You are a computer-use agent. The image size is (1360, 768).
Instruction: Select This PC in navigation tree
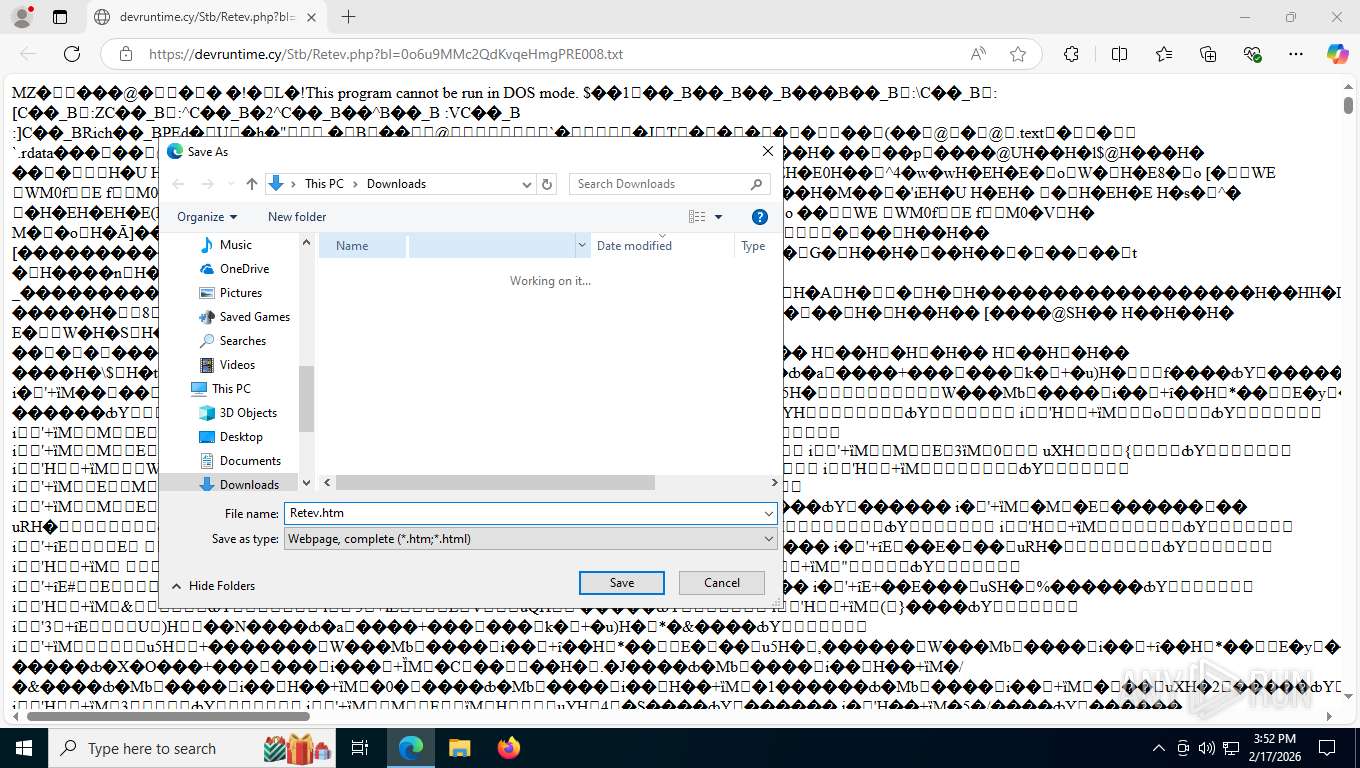pyautogui.click(x=231, y=389)
